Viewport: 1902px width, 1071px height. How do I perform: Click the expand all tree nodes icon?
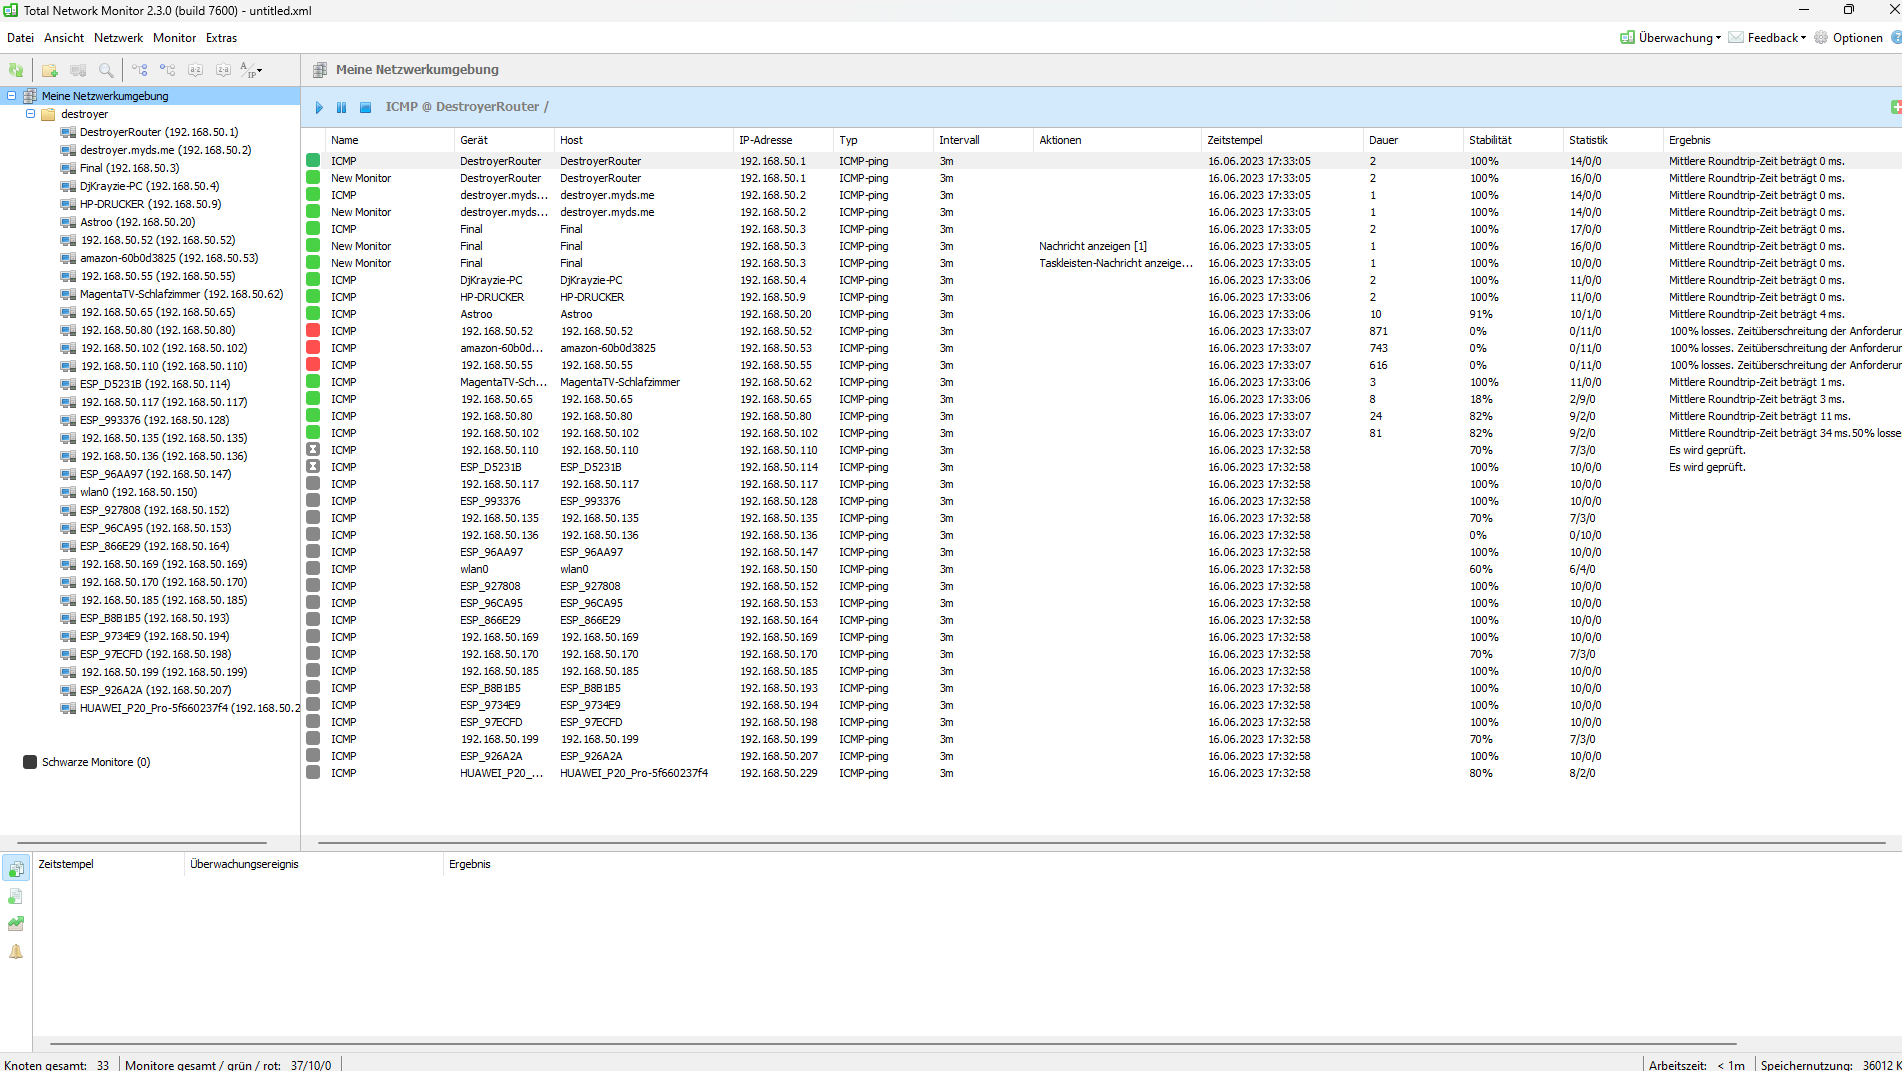pyautogui.click(x=139, y=70)
